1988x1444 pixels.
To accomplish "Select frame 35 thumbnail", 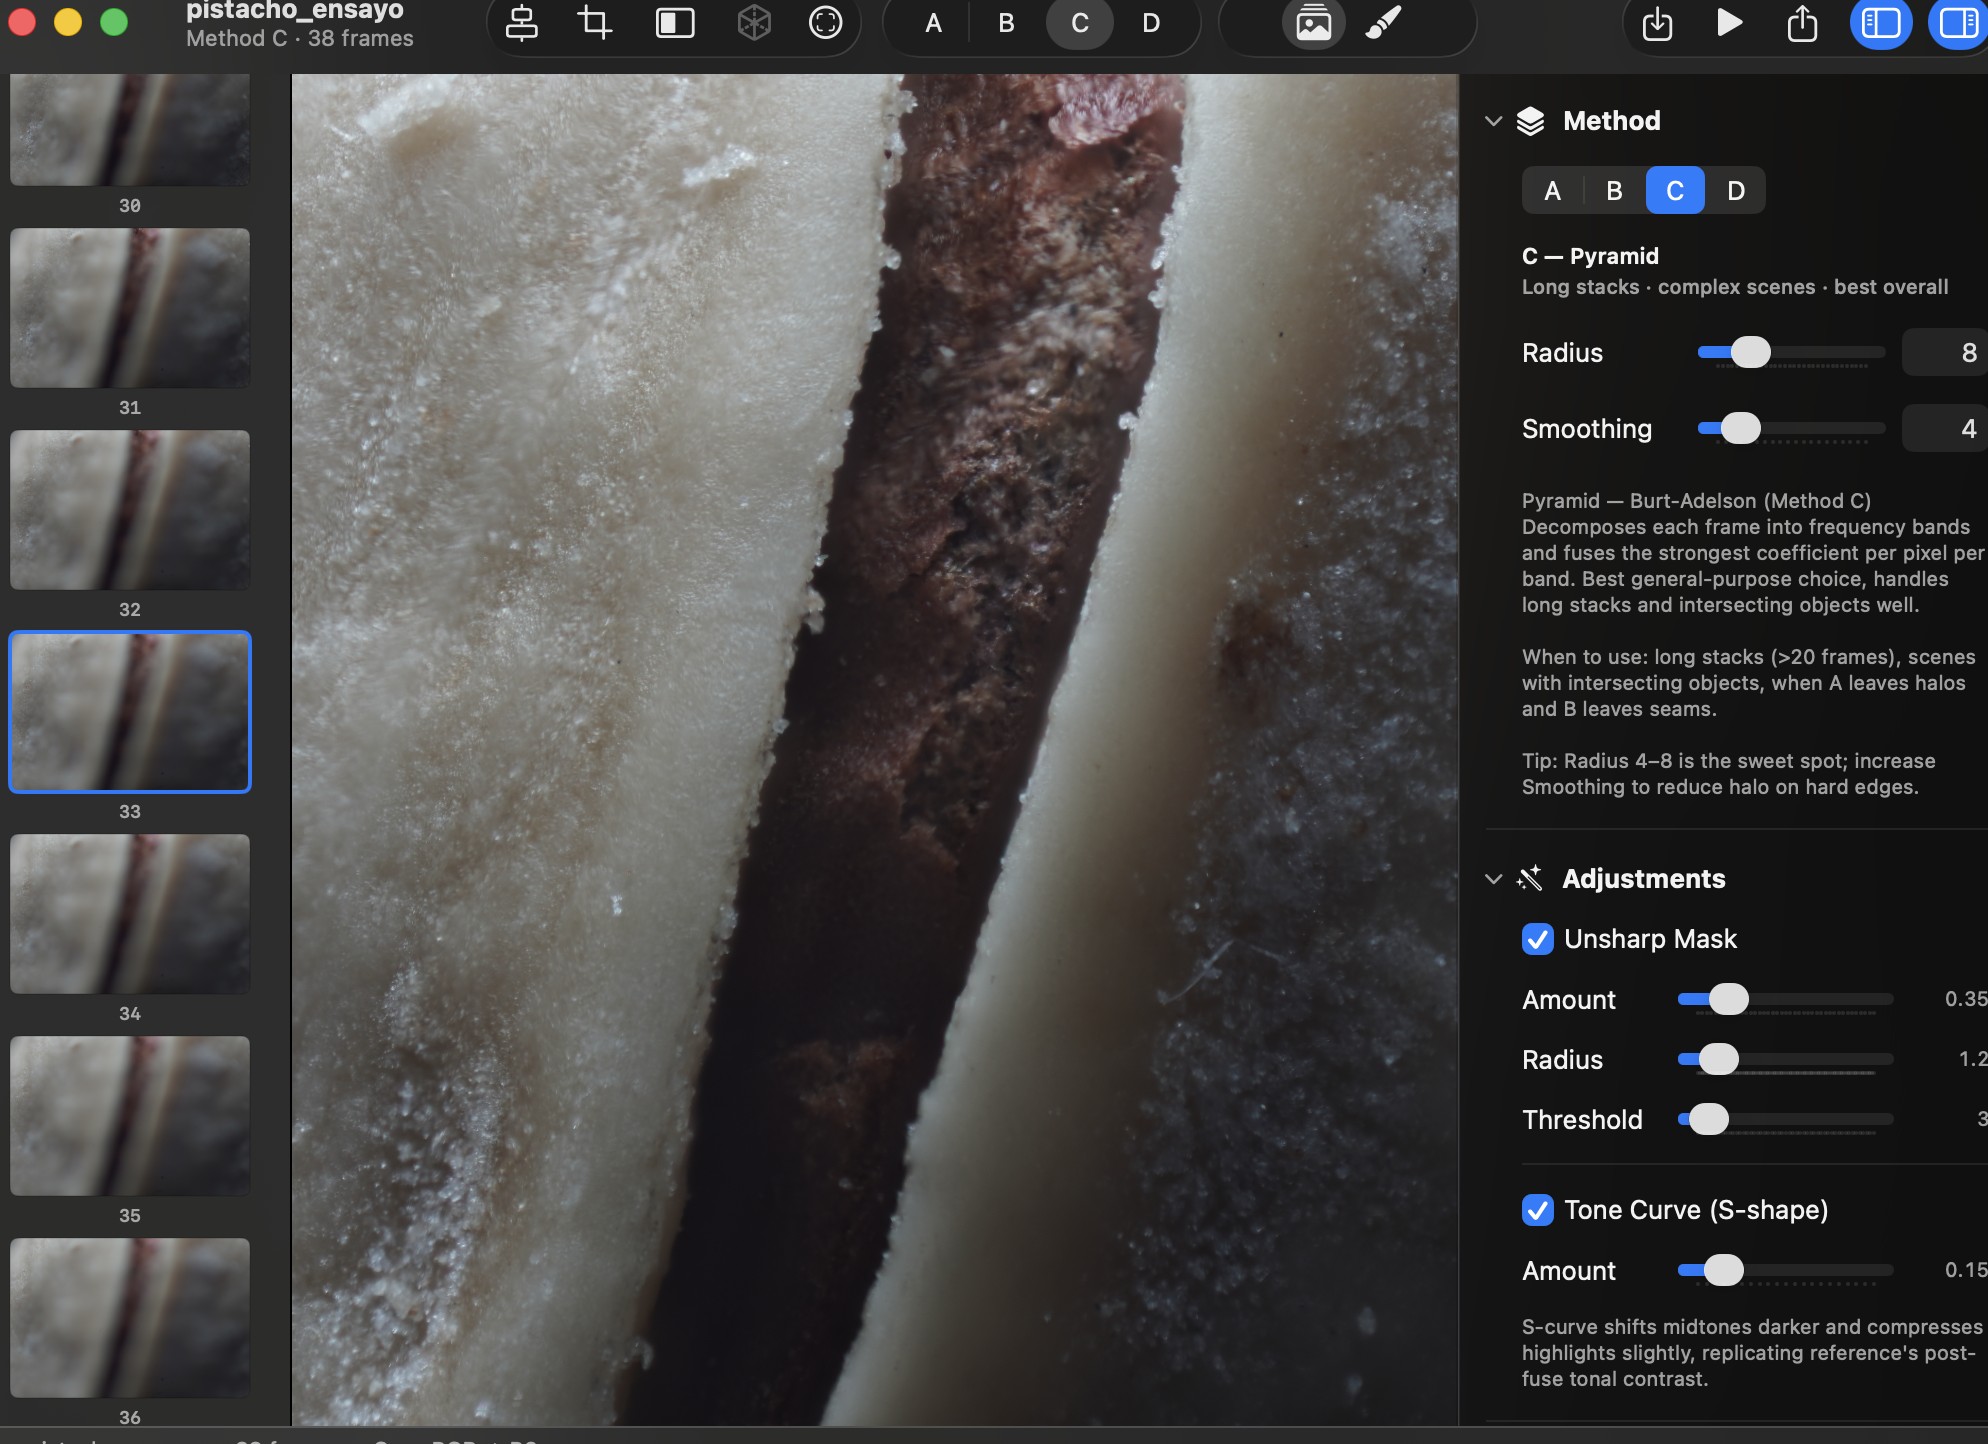I will [x=130, y=1116].
